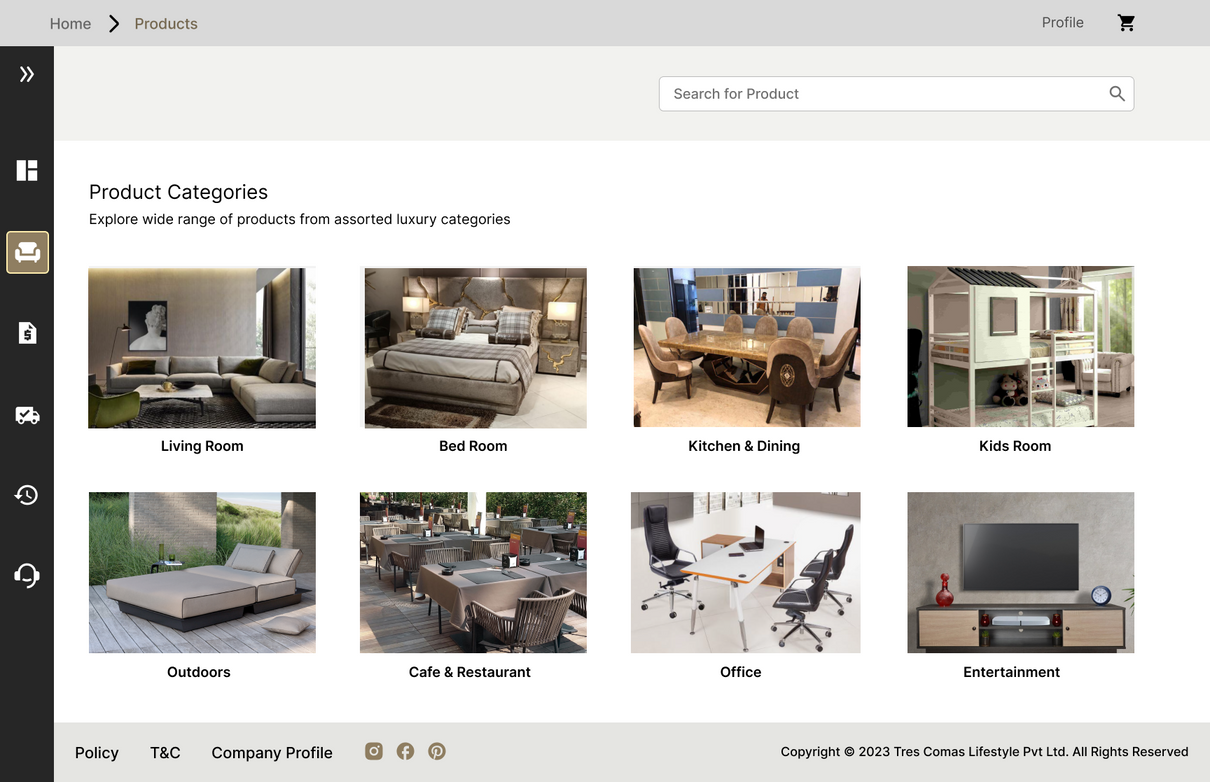1210x782 pixels.
Task: Open the invoice dollar document icon
Action: (x=27, y=333)
